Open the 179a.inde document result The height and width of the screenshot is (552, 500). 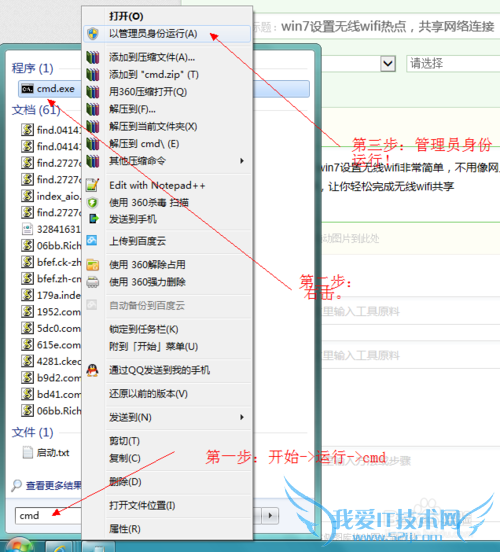(51, 295)
